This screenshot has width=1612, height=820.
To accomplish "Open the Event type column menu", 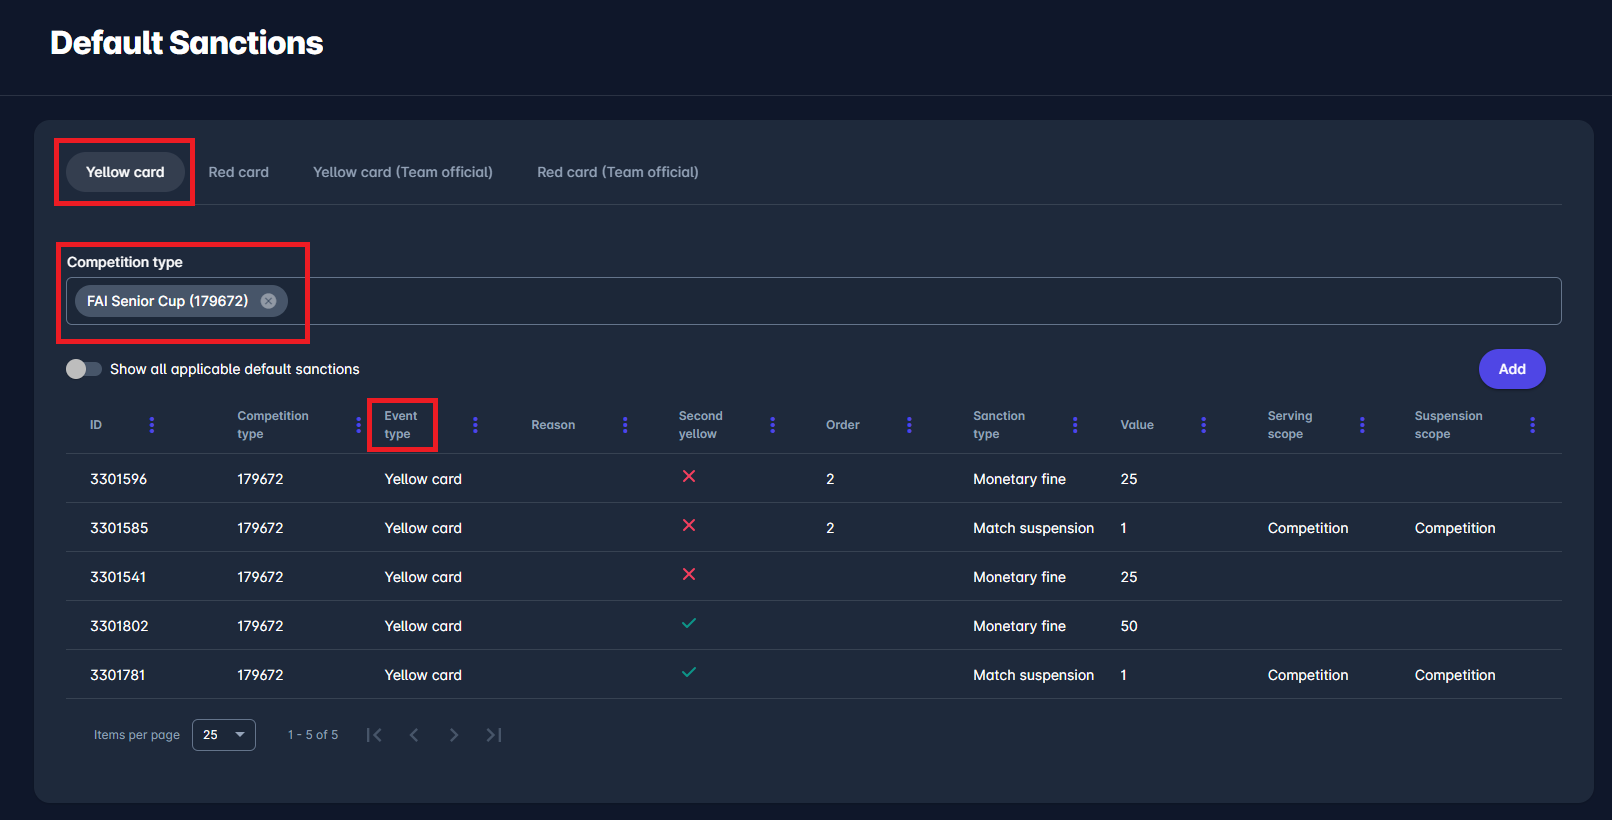I will (x=475, y=425).
